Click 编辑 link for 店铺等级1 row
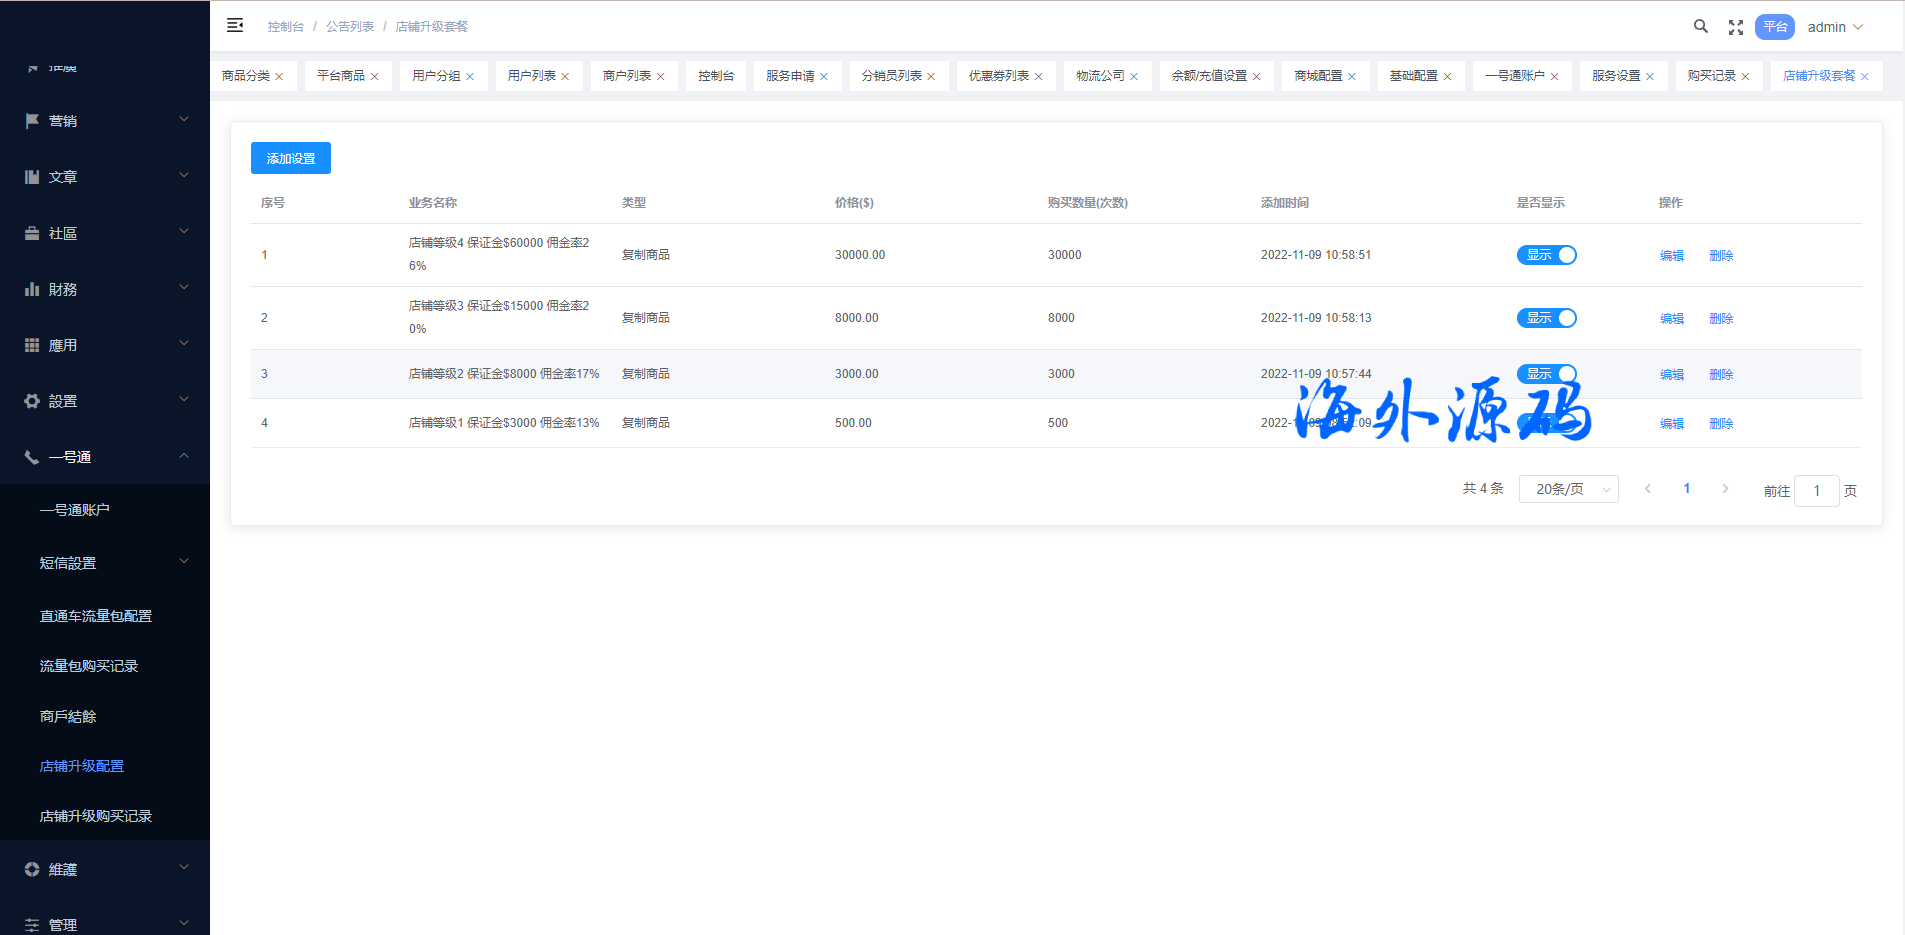1905x935 pixels. point(1671,424)
